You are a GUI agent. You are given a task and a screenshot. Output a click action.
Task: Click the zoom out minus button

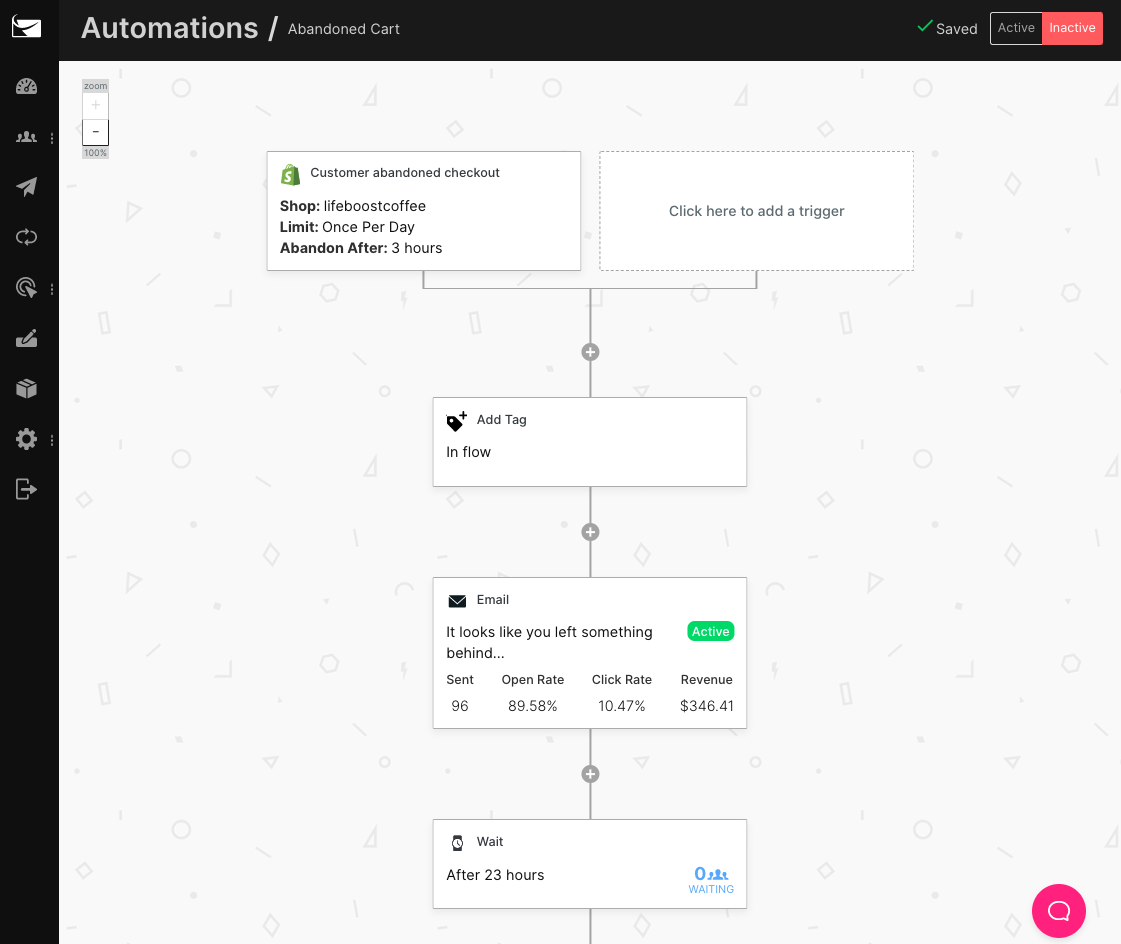pyautogui.click(x=95, y=132)
